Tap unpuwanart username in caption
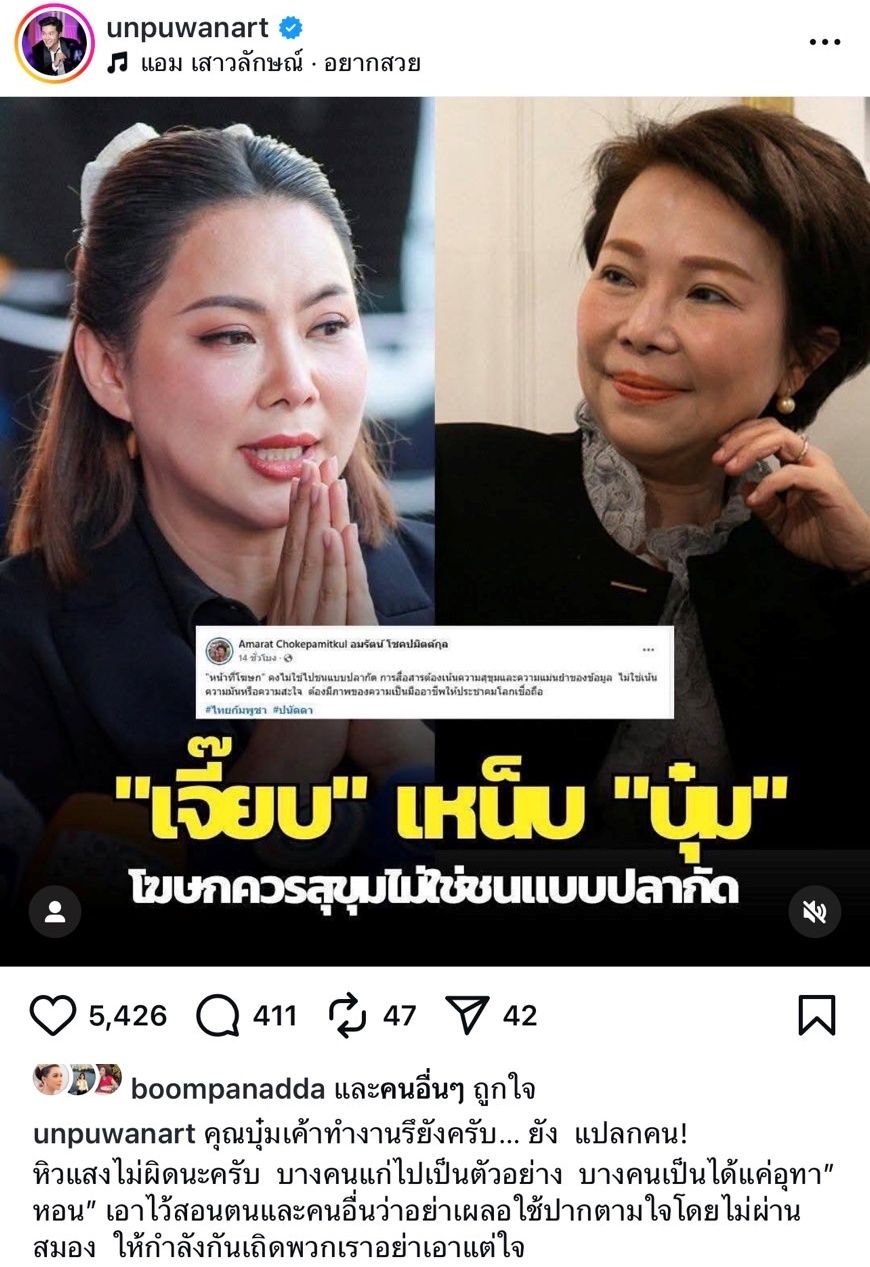Image resolution: width=870 pixels, height=1267 pixels. tap(115, 1134)
